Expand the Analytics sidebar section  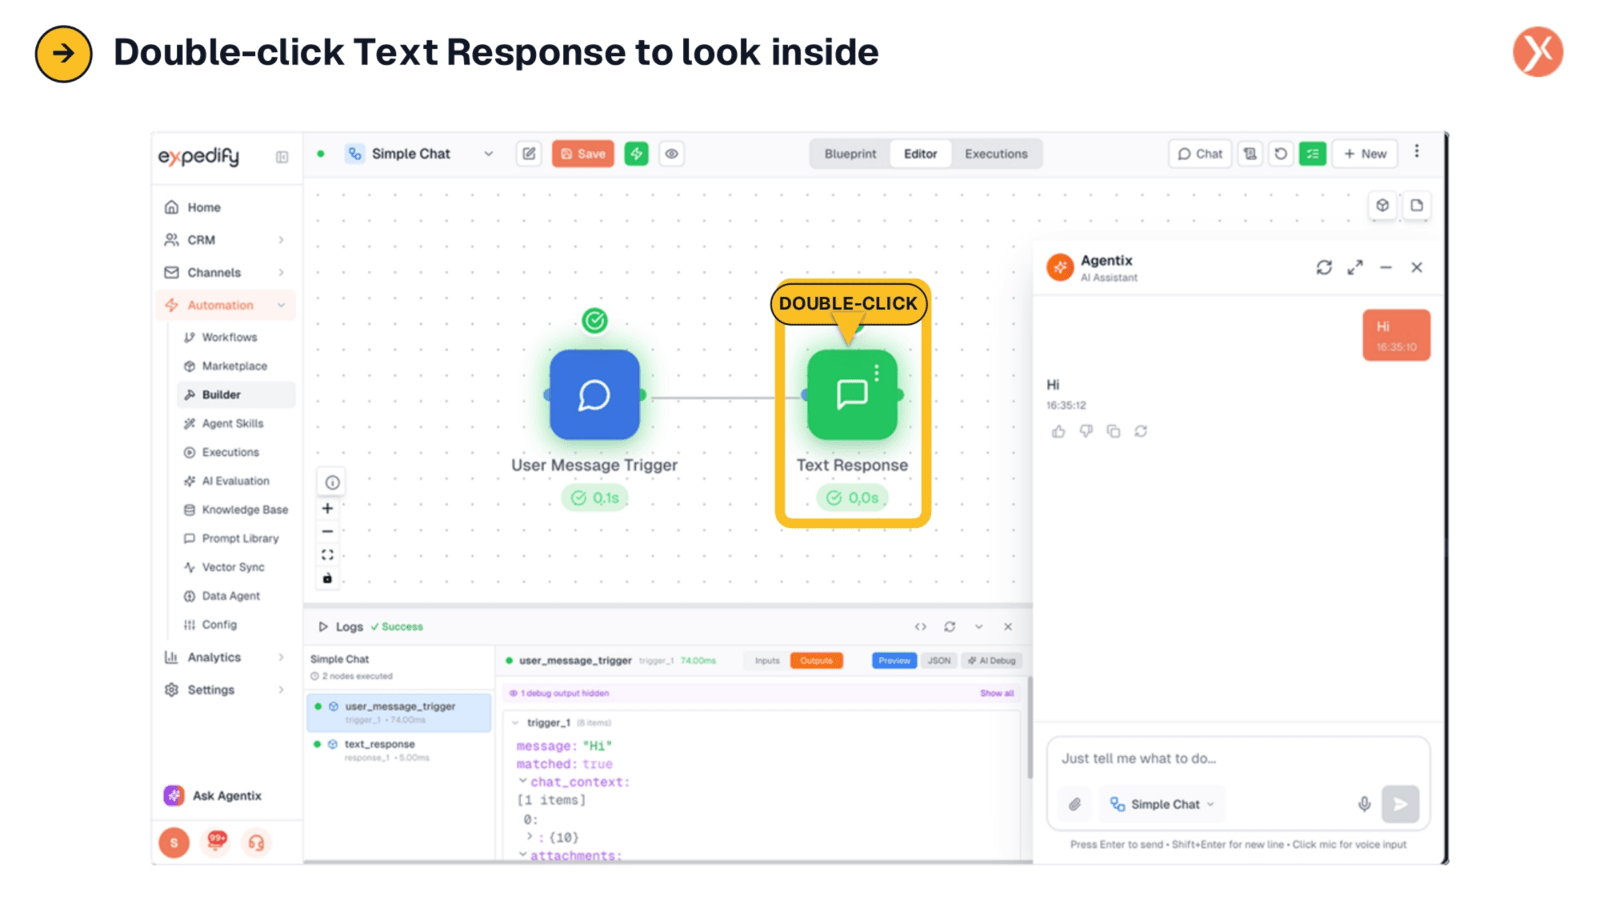(x=226, y=657)
